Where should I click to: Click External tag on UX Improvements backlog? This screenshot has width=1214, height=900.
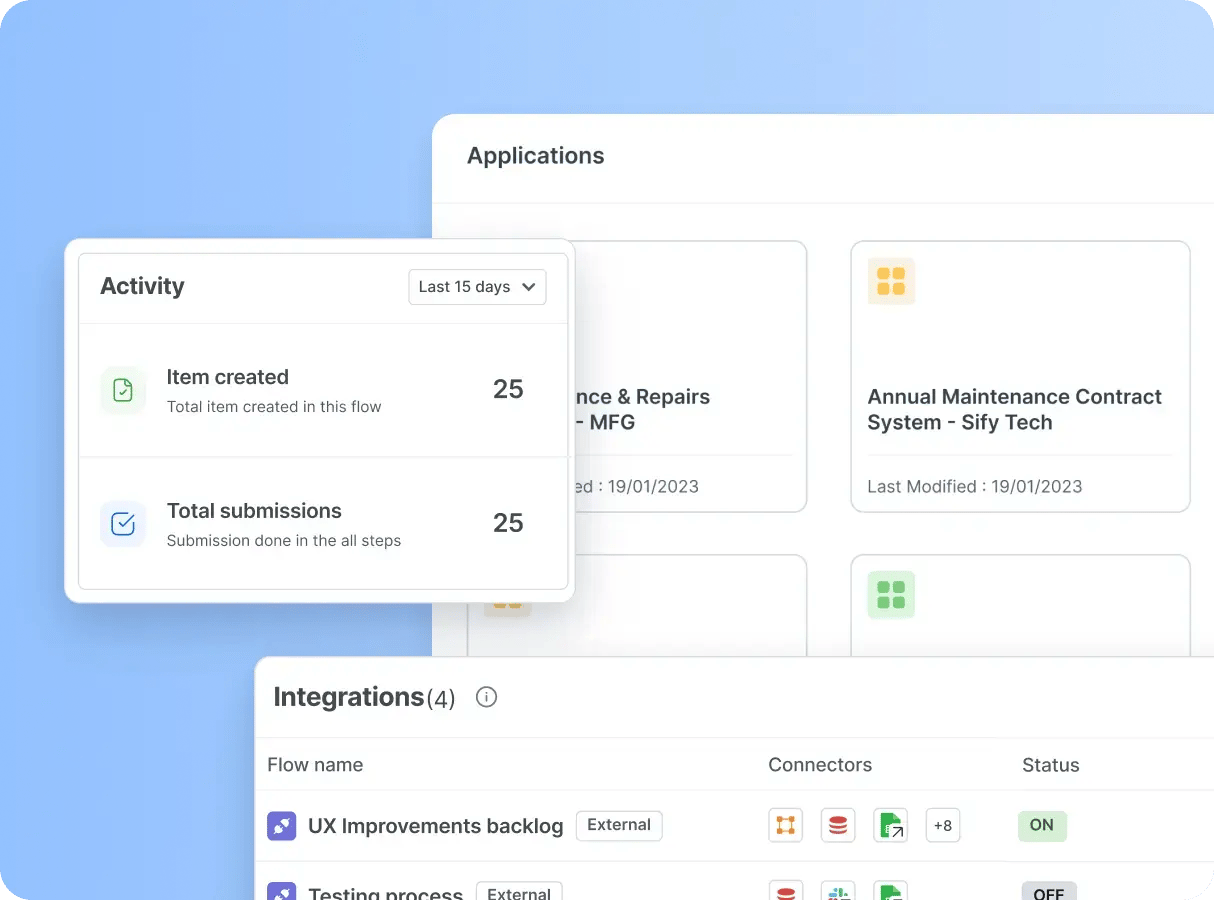(619, 825)
